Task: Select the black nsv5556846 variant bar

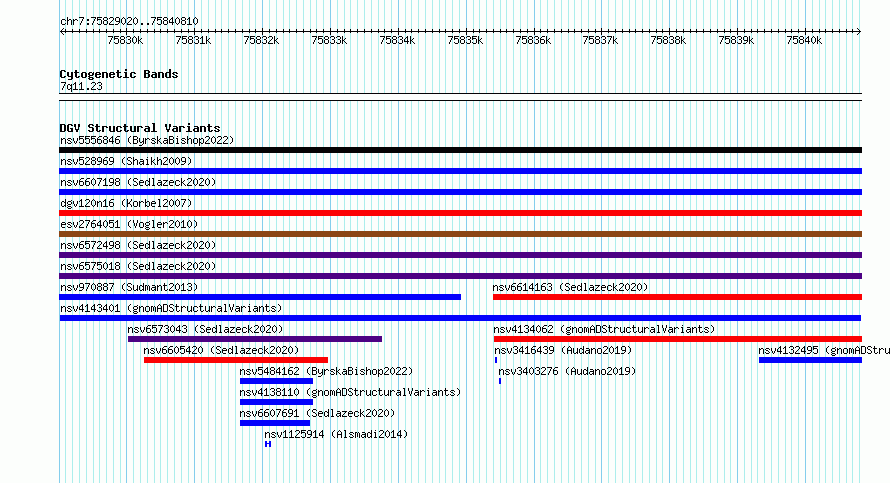Action: [460, 150]
